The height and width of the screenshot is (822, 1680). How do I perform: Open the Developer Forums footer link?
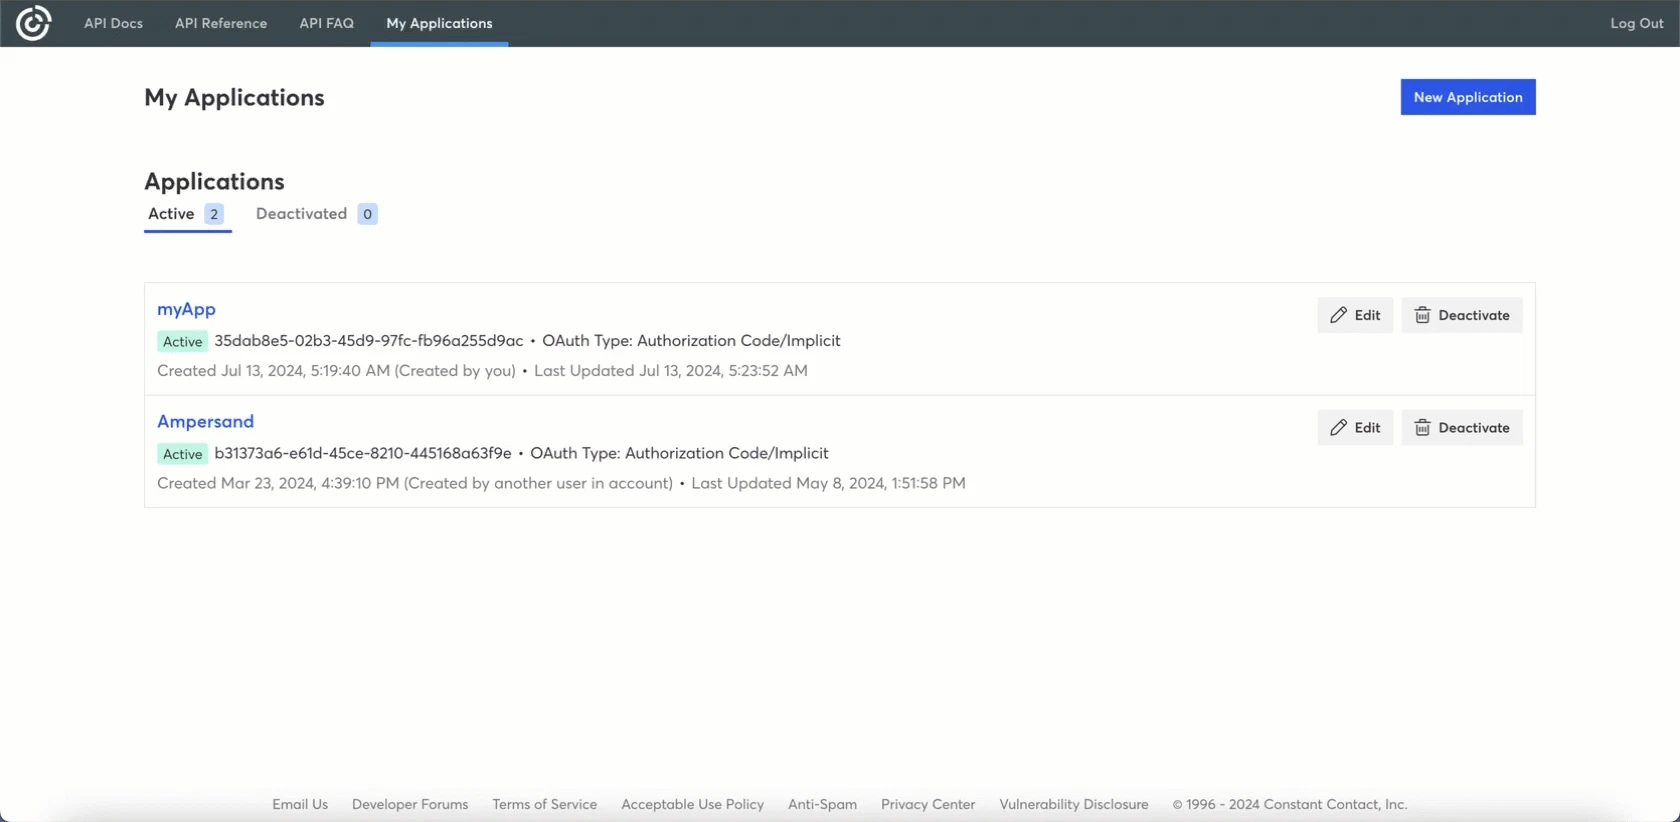pyautogui.click(x=410, y=804)
